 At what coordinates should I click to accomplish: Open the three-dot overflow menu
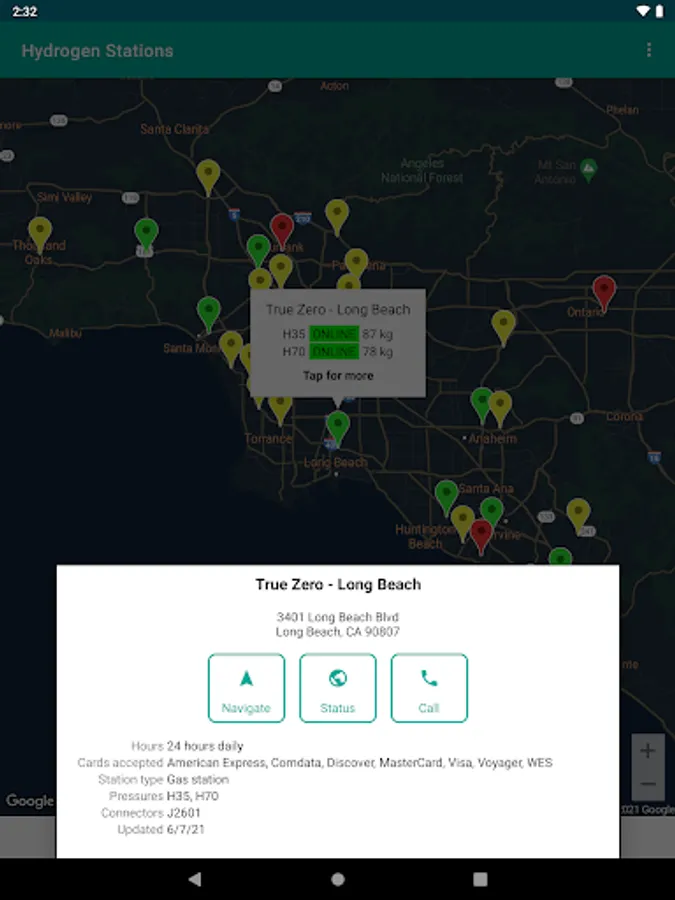[649, 51]
